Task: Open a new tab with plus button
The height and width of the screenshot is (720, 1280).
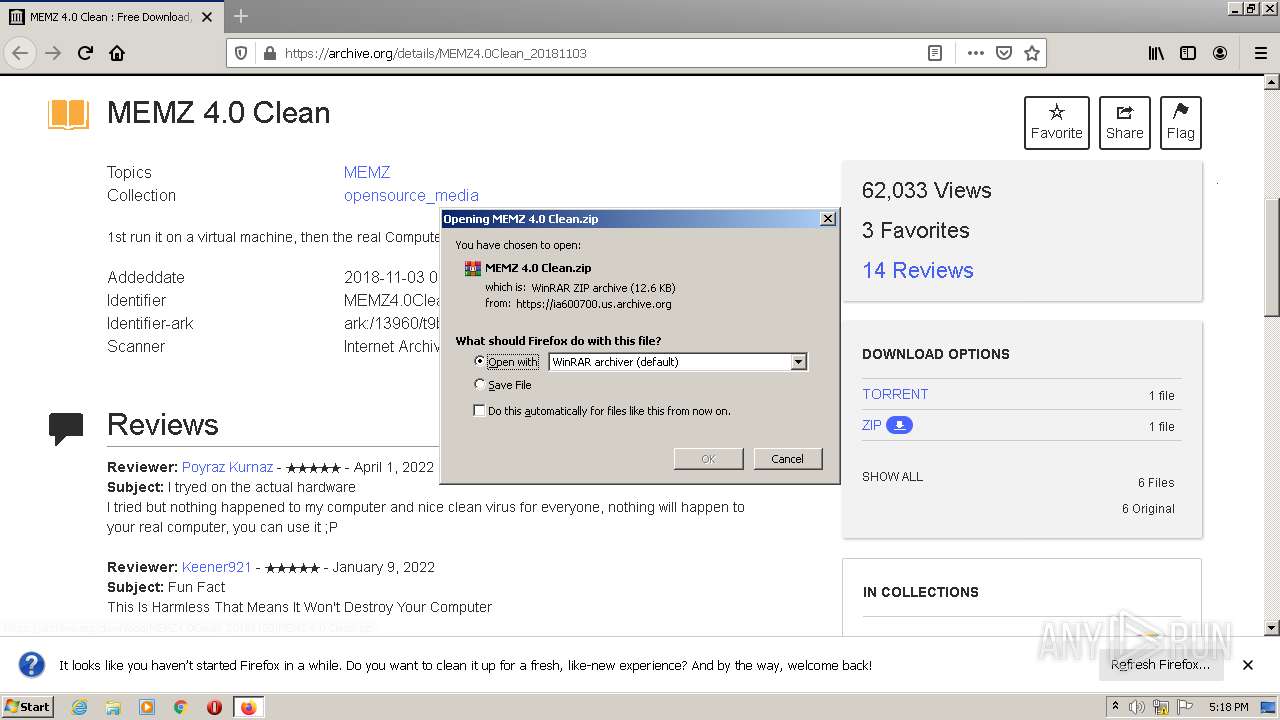Action: click(241, 16)
